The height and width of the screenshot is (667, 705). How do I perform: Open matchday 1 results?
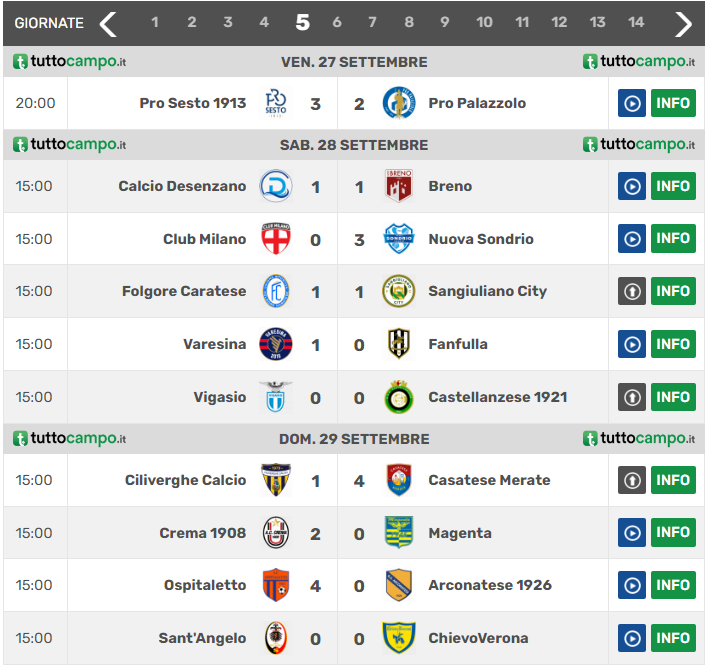(x=154, y=23)
